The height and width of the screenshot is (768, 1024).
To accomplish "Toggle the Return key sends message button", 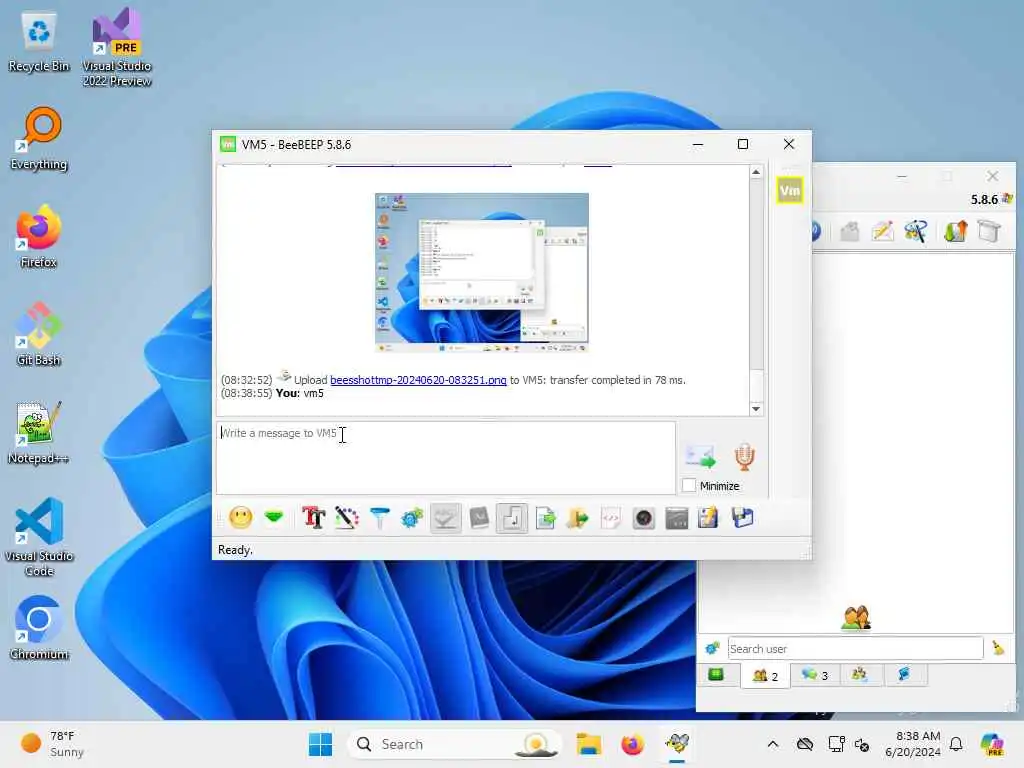I will (x=511, y=518).
